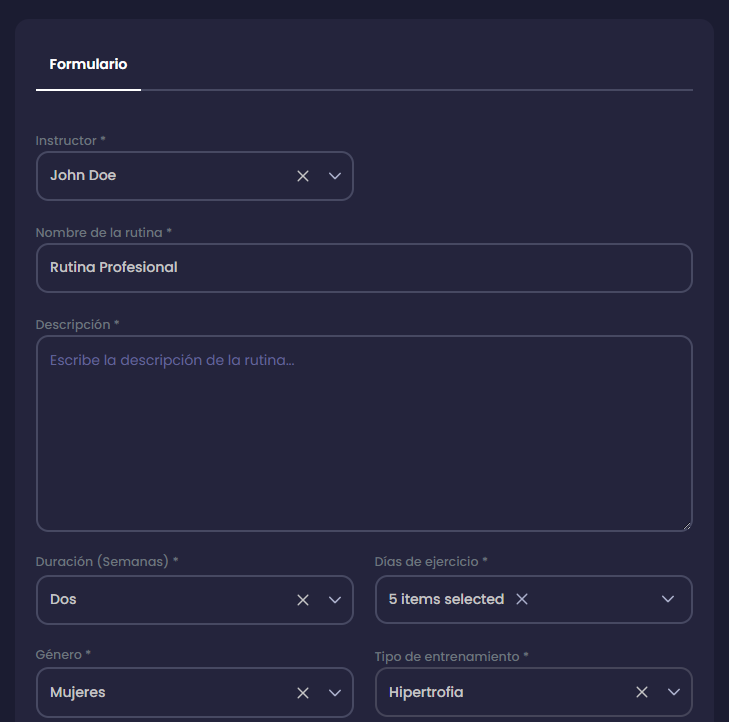The image size is (729, 722).
Task: Click the 'Dos' duration combo box
Action: pos(160,600)
